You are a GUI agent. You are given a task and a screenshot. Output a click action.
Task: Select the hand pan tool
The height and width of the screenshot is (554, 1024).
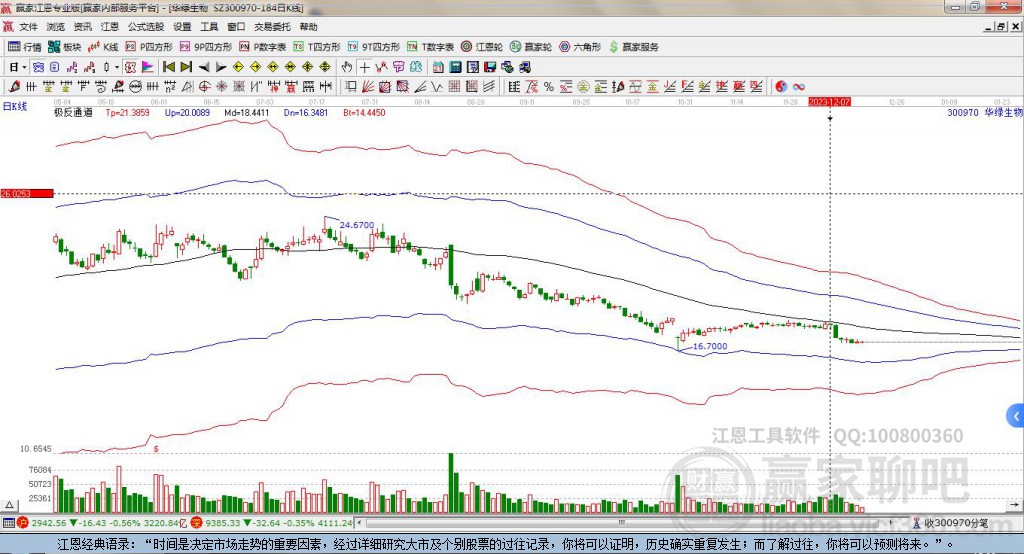coord(347,67)
